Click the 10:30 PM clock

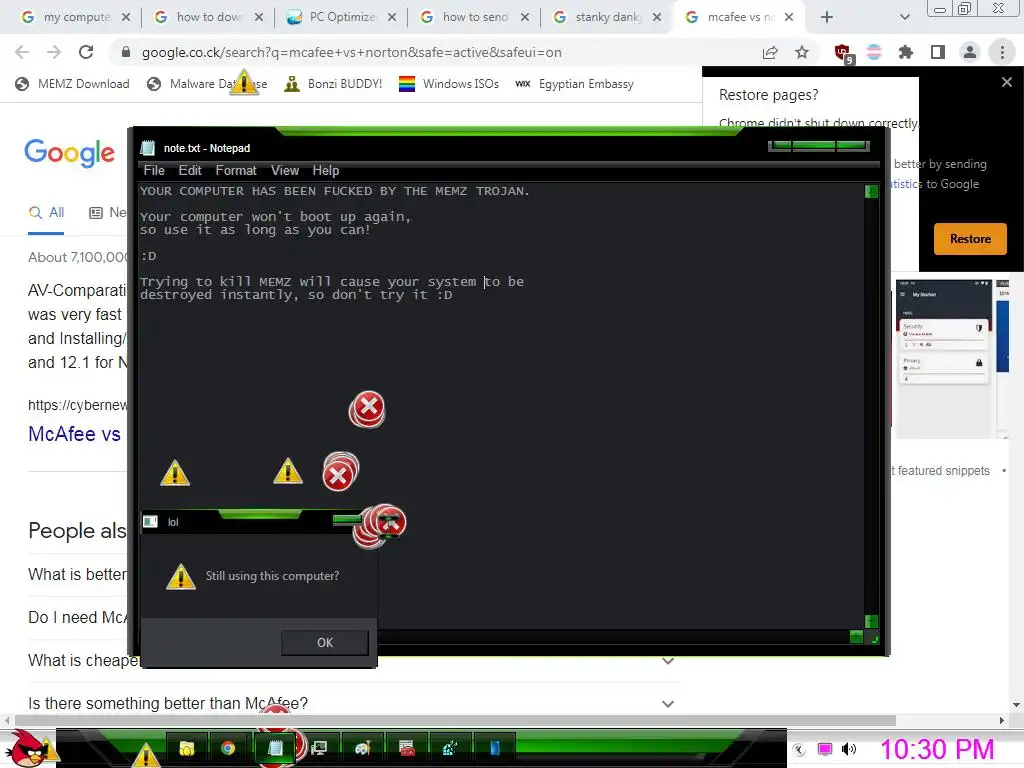[x=937, y=749]
